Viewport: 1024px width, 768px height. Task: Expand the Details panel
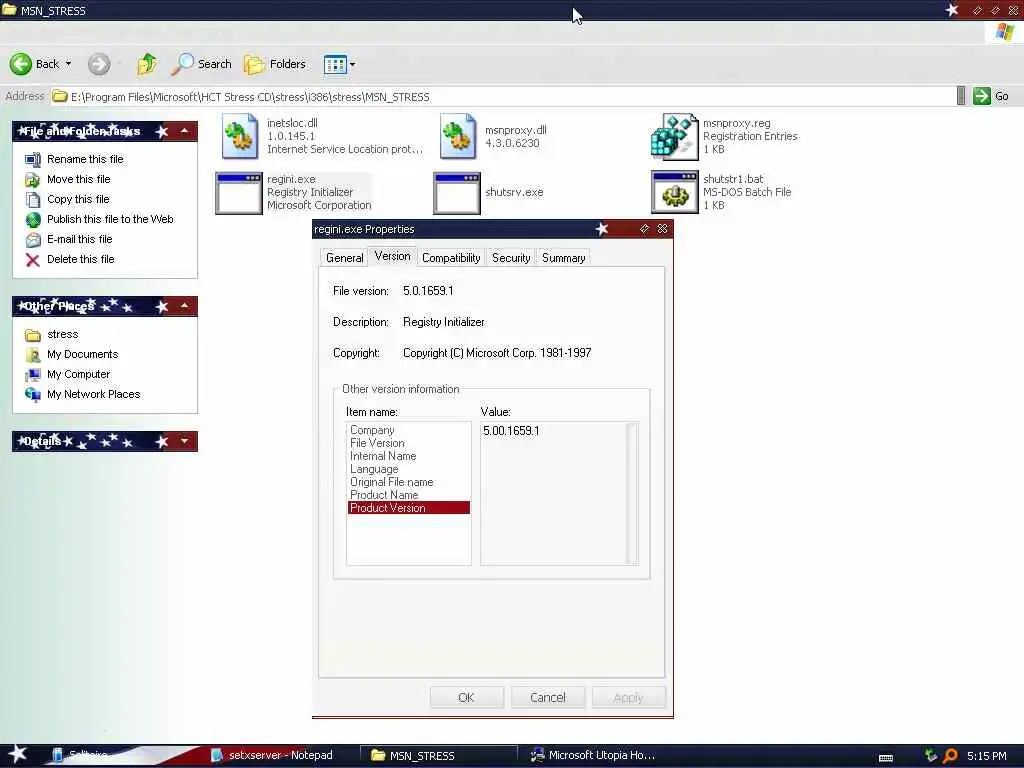tap(185, 441)
